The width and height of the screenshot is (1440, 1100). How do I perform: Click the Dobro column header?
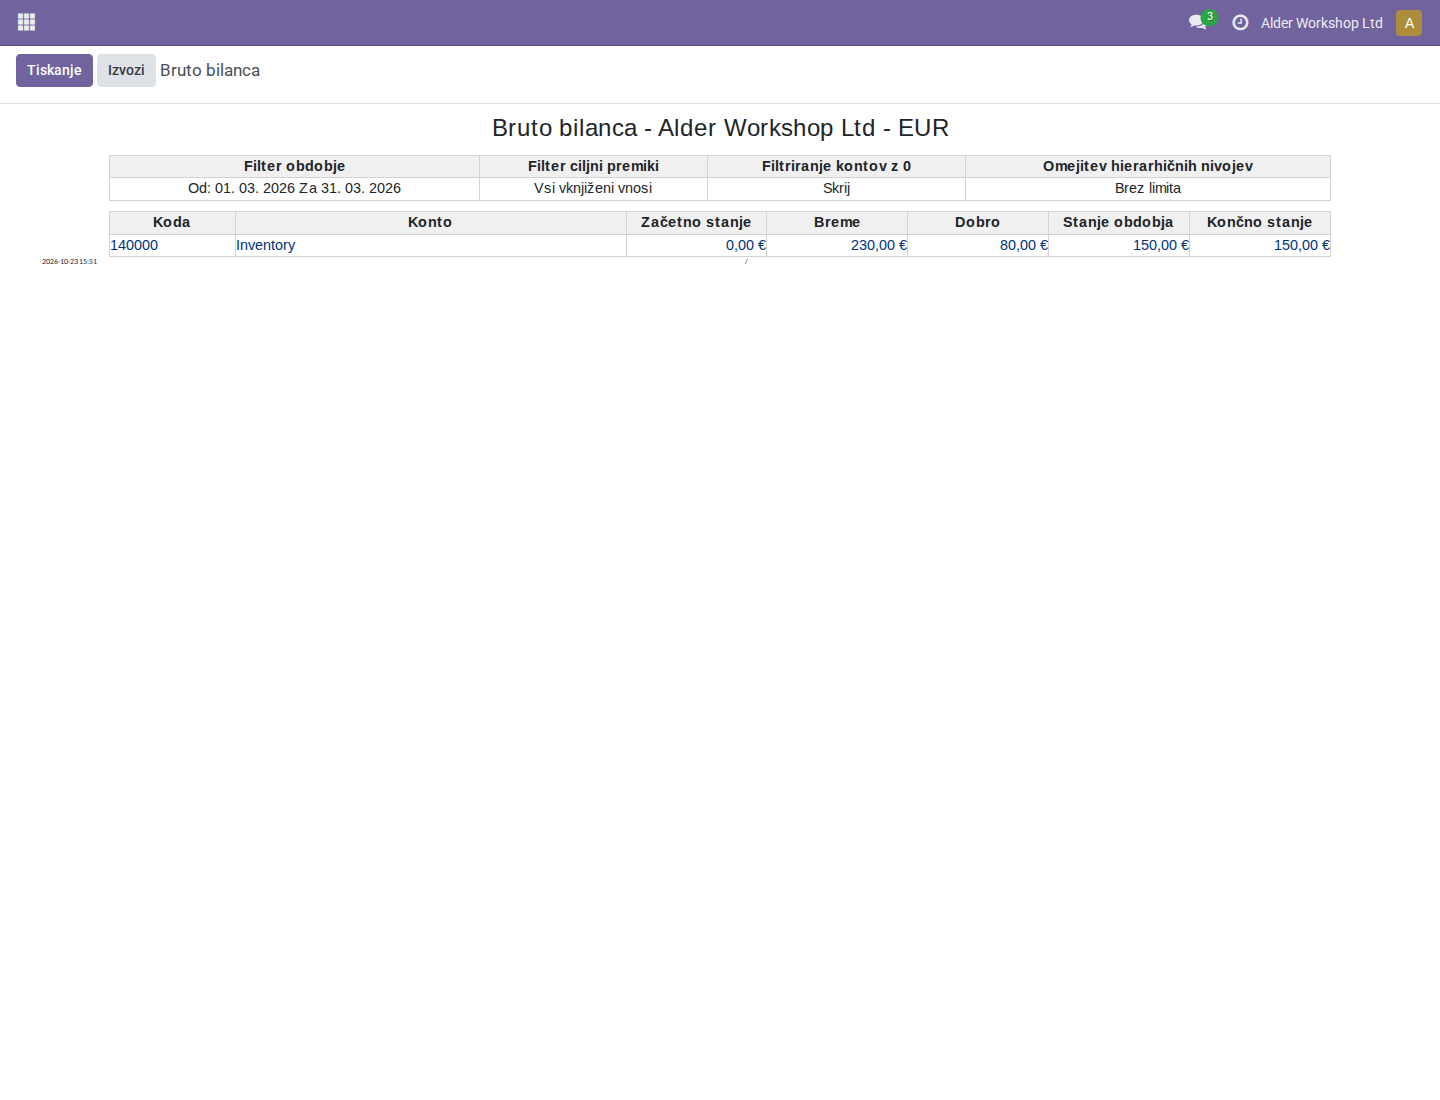tap(978, 222)
